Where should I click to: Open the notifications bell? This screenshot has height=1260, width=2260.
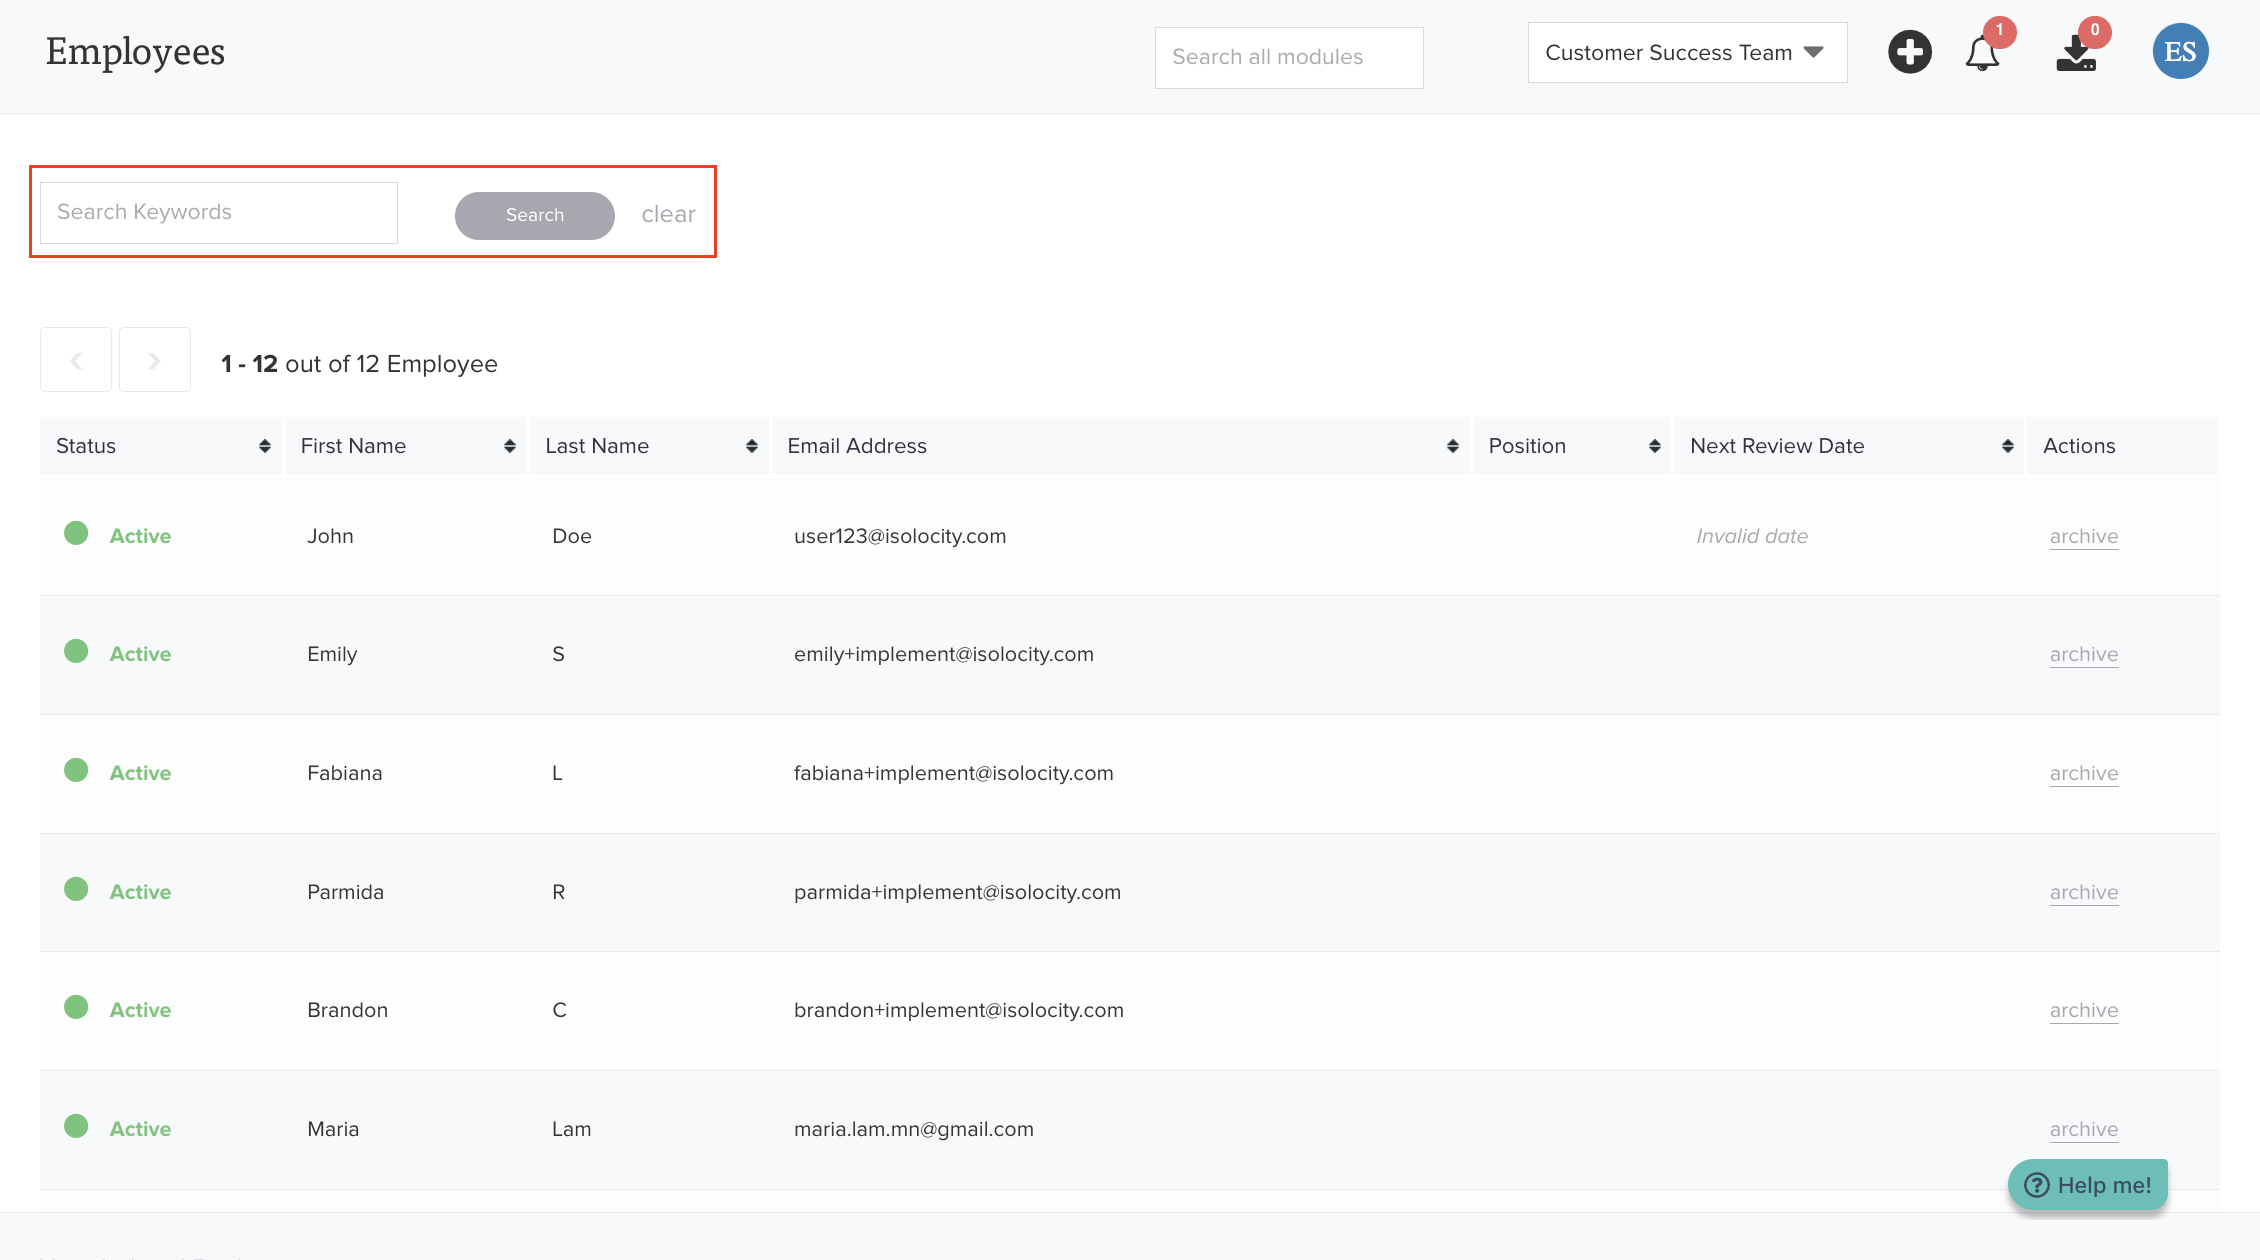coord(1982,53)
